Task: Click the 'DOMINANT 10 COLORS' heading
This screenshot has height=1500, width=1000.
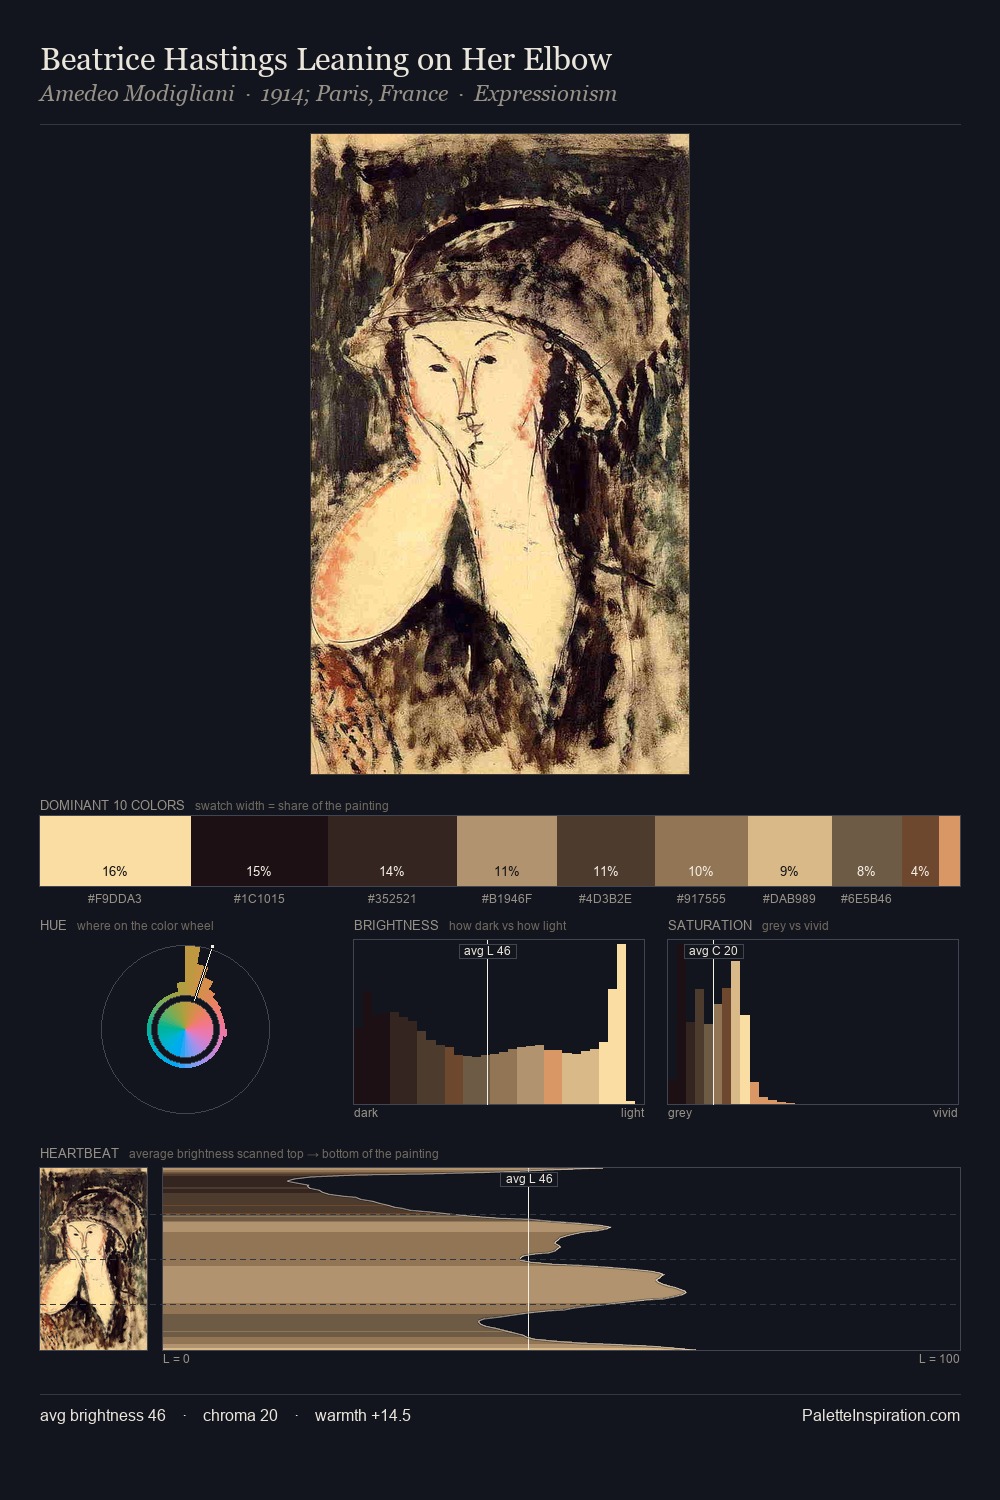Action: tap(112, 805)
